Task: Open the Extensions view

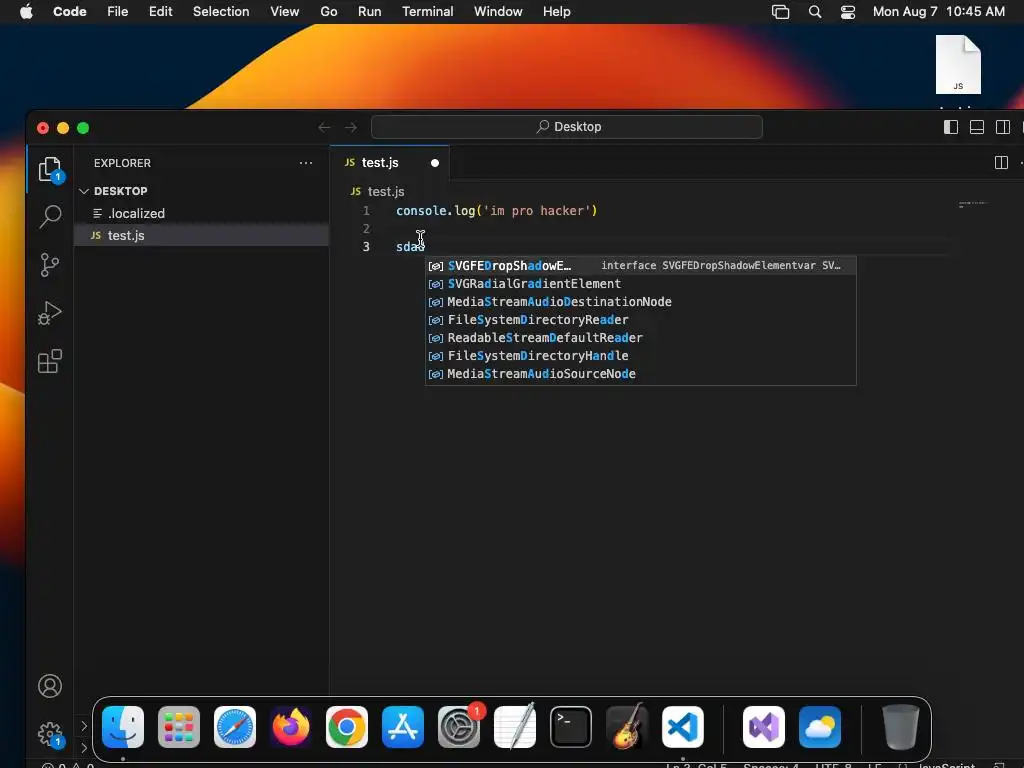Action: [50, 361]
